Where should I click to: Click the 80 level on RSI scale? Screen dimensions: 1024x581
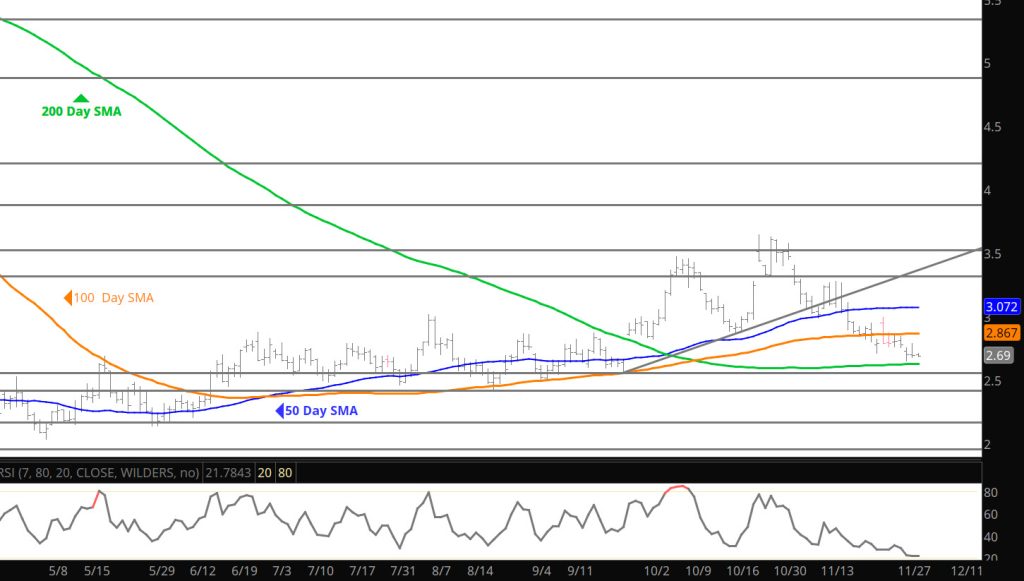tap(990, 493)
